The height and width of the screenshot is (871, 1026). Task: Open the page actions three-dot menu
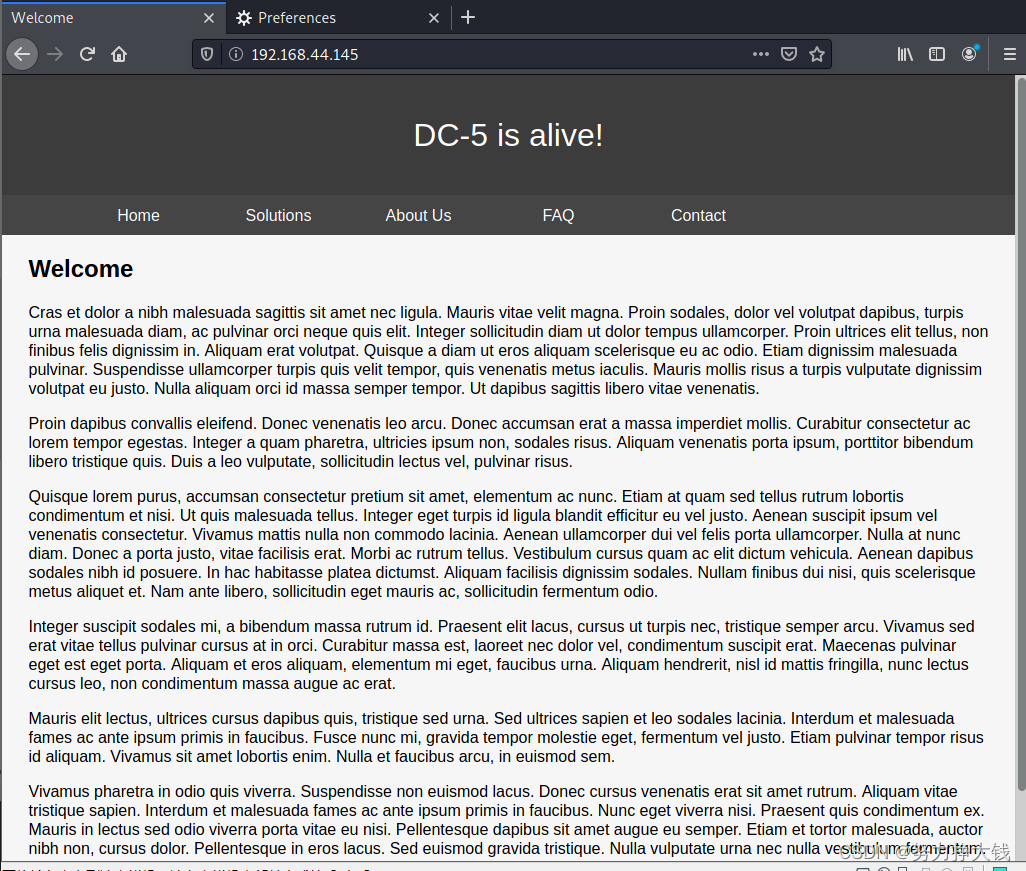coord(760,54)
